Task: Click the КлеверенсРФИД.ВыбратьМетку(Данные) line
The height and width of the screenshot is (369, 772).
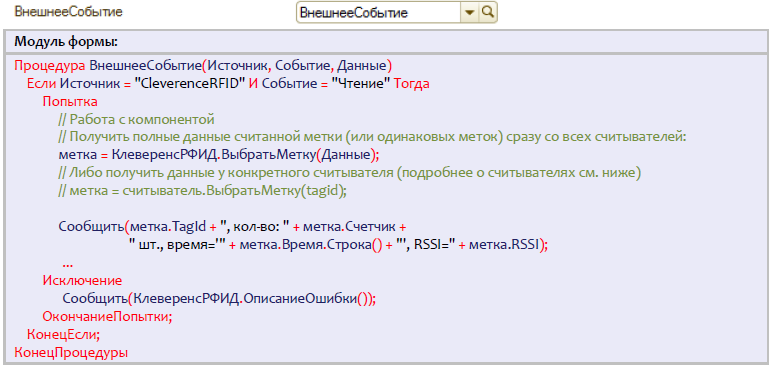Action: coord(219,155)
